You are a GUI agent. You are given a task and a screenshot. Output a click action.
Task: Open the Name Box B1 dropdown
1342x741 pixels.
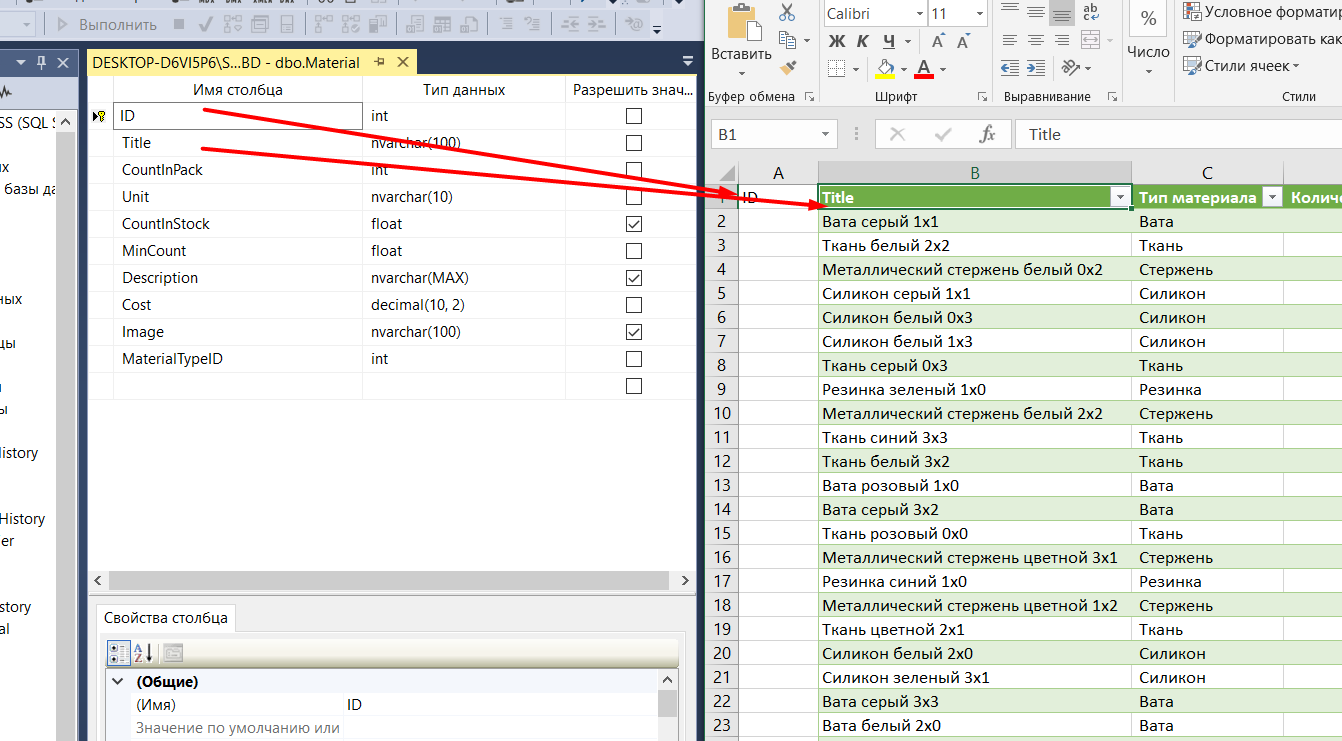(826, 134)
